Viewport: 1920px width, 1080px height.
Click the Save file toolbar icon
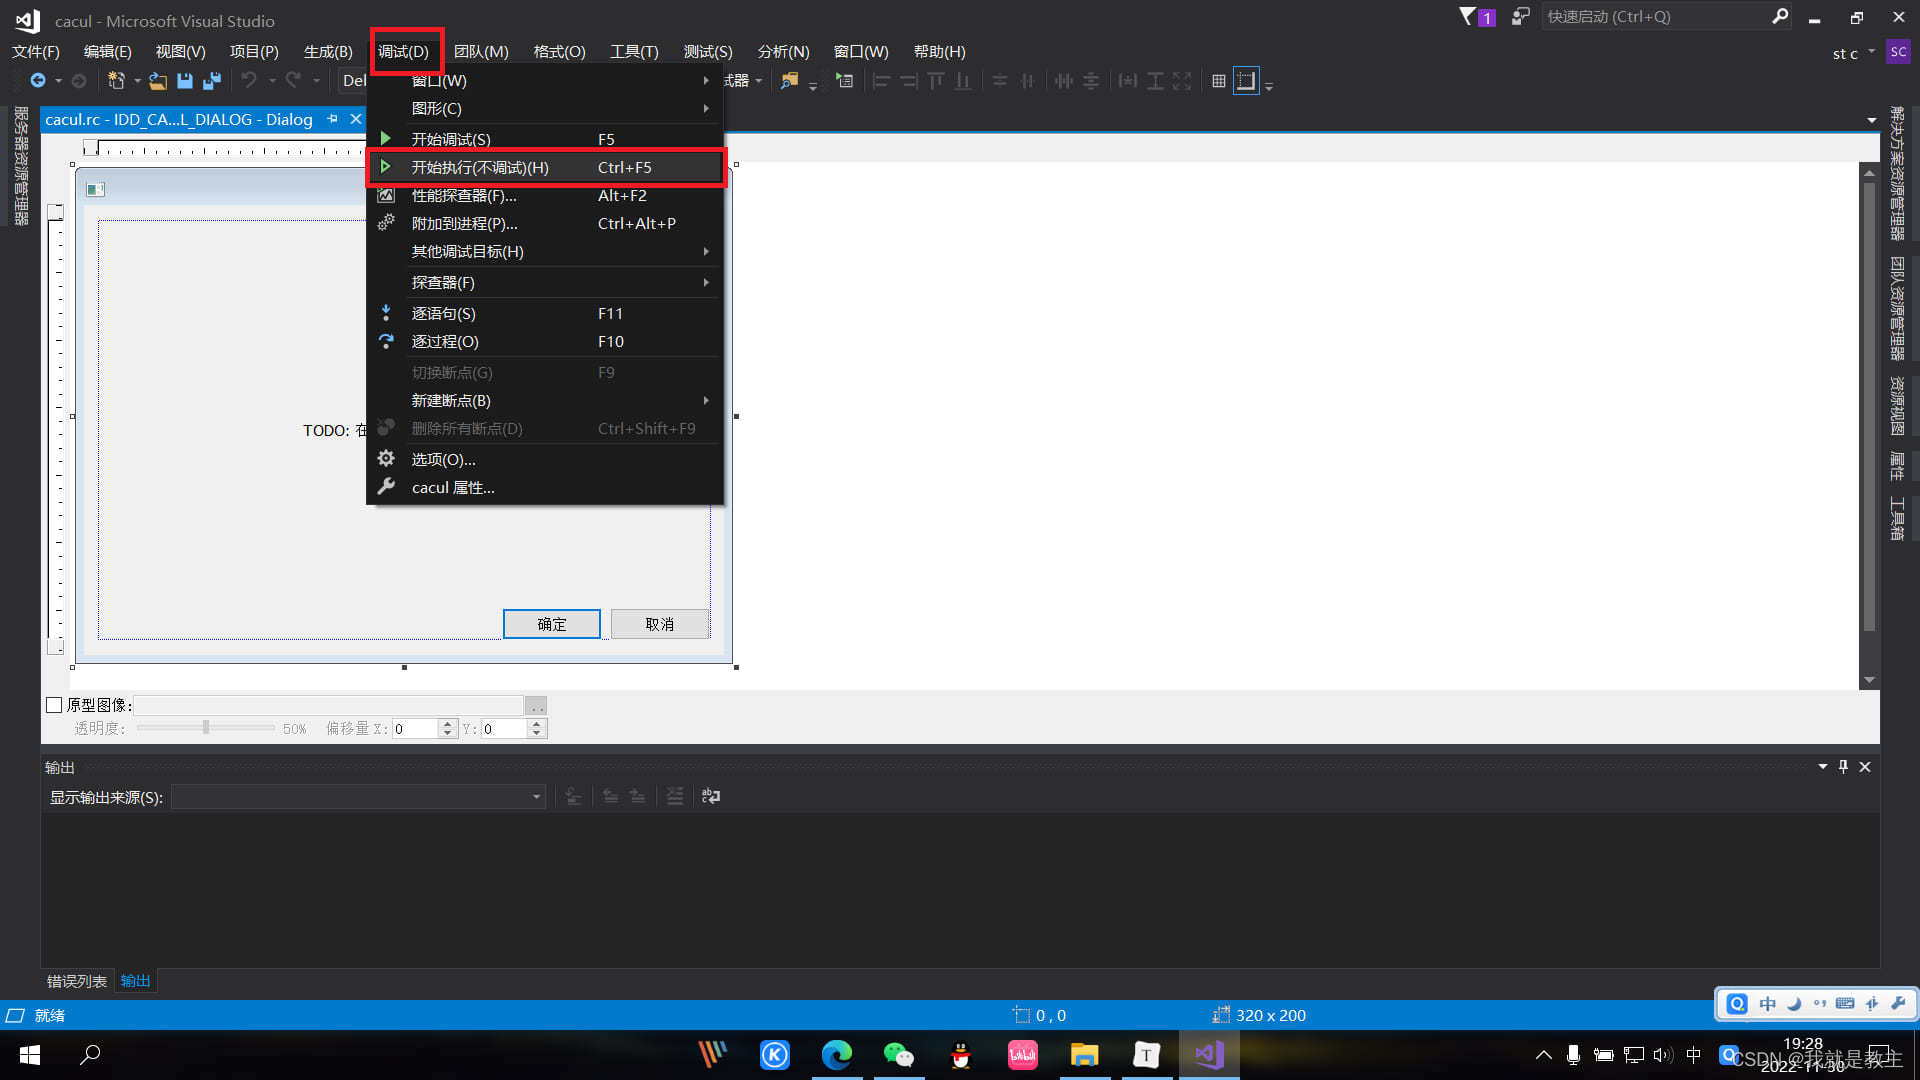[185, 81]
